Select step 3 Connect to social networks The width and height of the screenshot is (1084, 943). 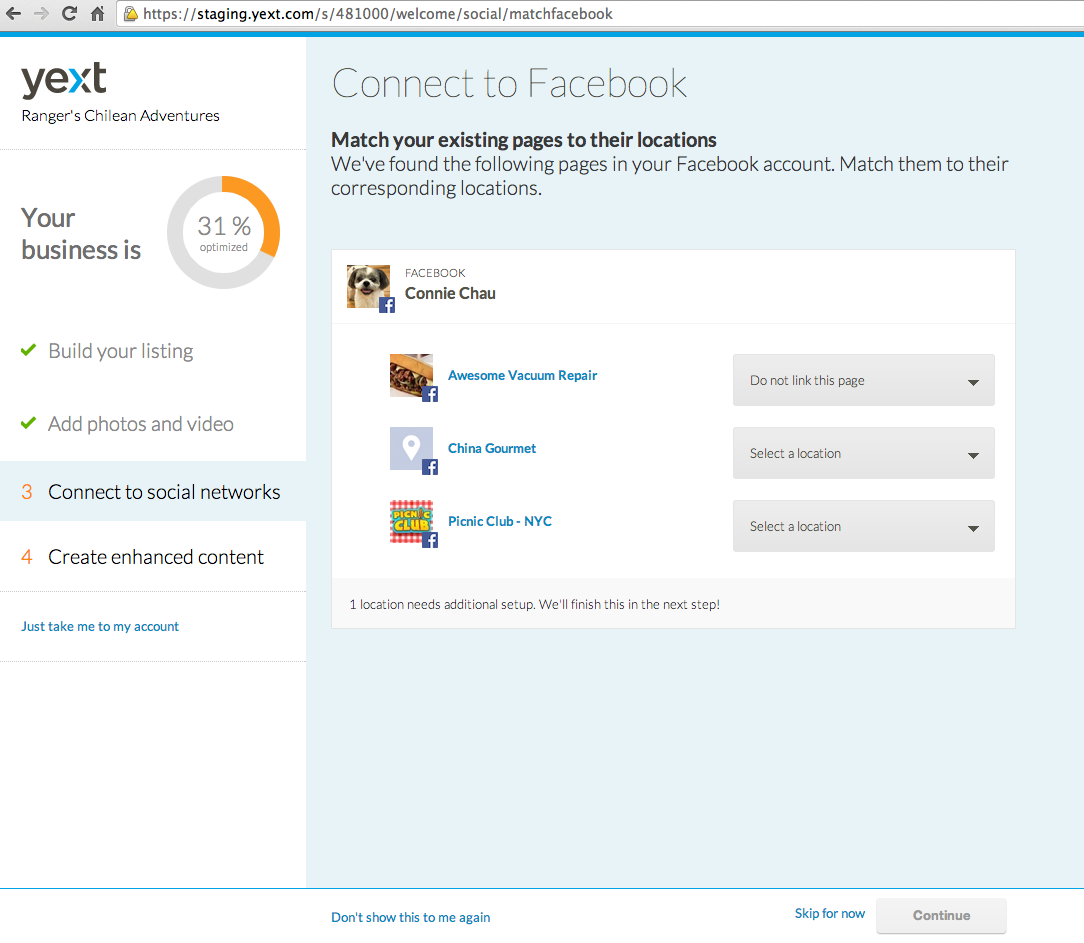(153, 492)
